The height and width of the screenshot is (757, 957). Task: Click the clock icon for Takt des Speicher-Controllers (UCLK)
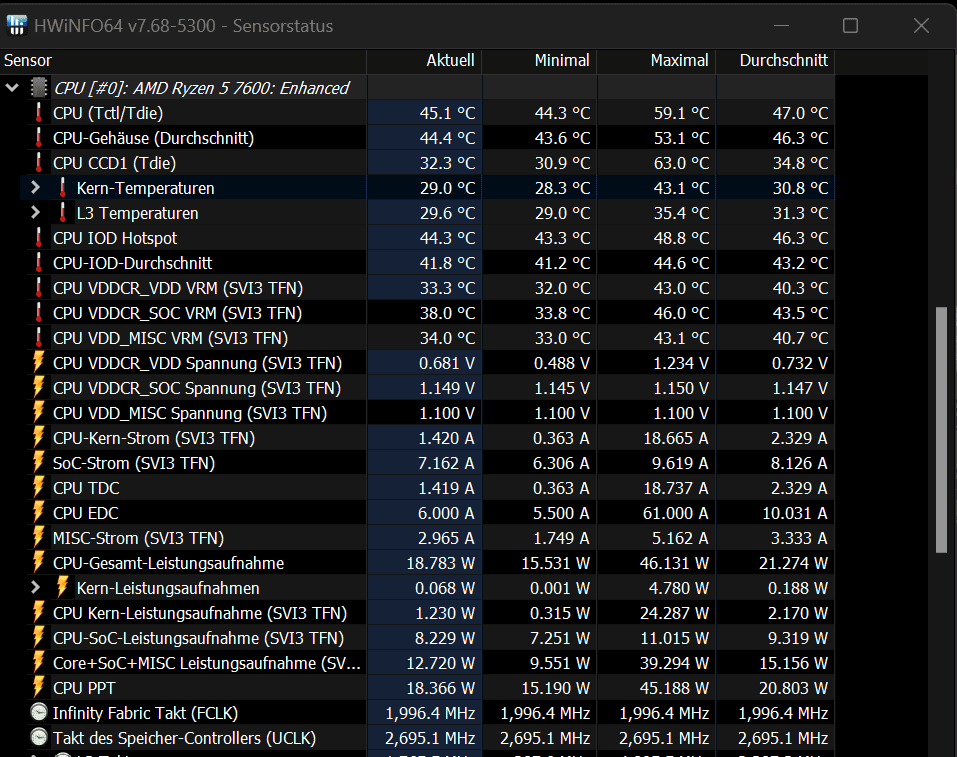pos(39,737)
